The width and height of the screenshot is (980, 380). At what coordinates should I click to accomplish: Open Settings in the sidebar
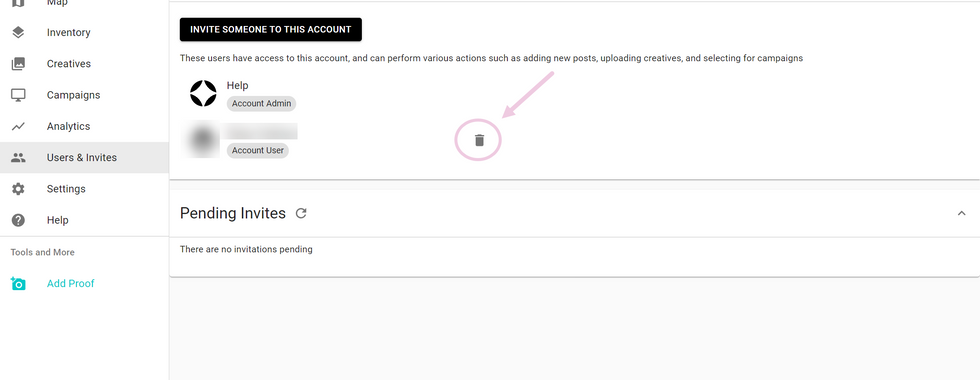pos(84,189)
